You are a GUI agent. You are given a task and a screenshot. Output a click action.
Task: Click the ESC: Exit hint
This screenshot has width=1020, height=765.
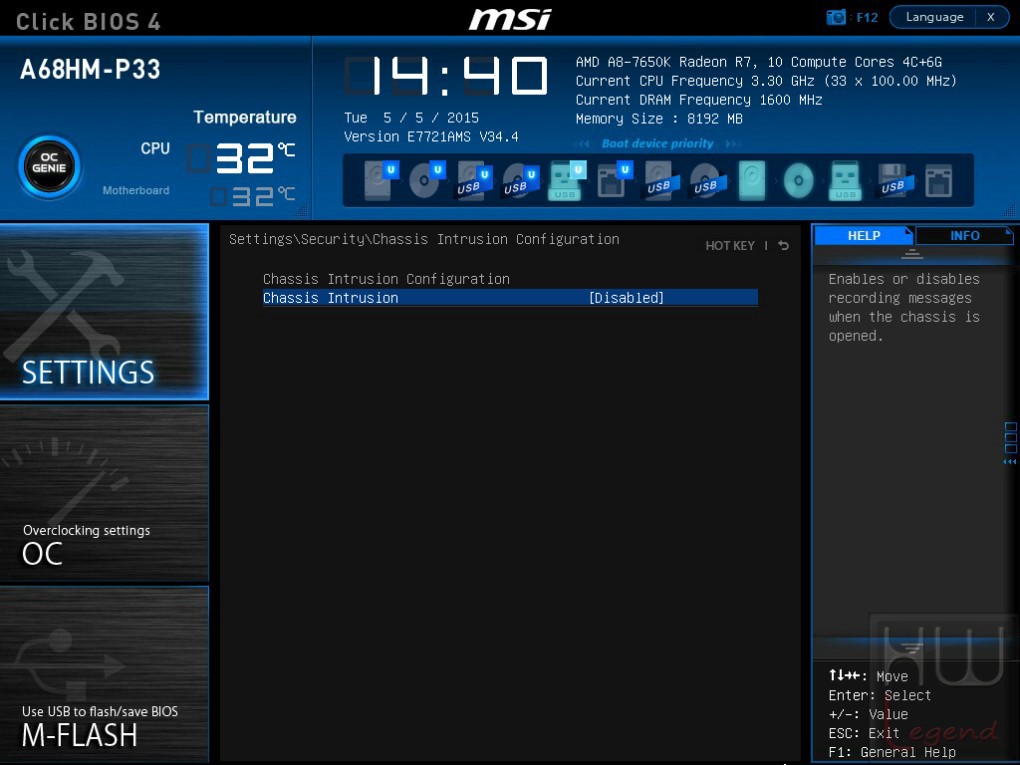pos(863,733)
